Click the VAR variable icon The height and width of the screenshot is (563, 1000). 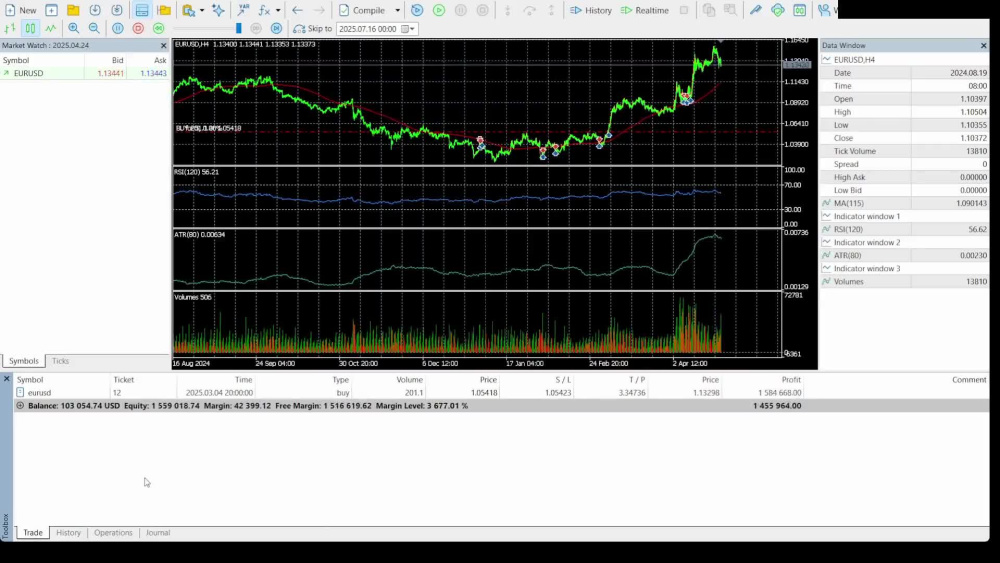(243, 10)
